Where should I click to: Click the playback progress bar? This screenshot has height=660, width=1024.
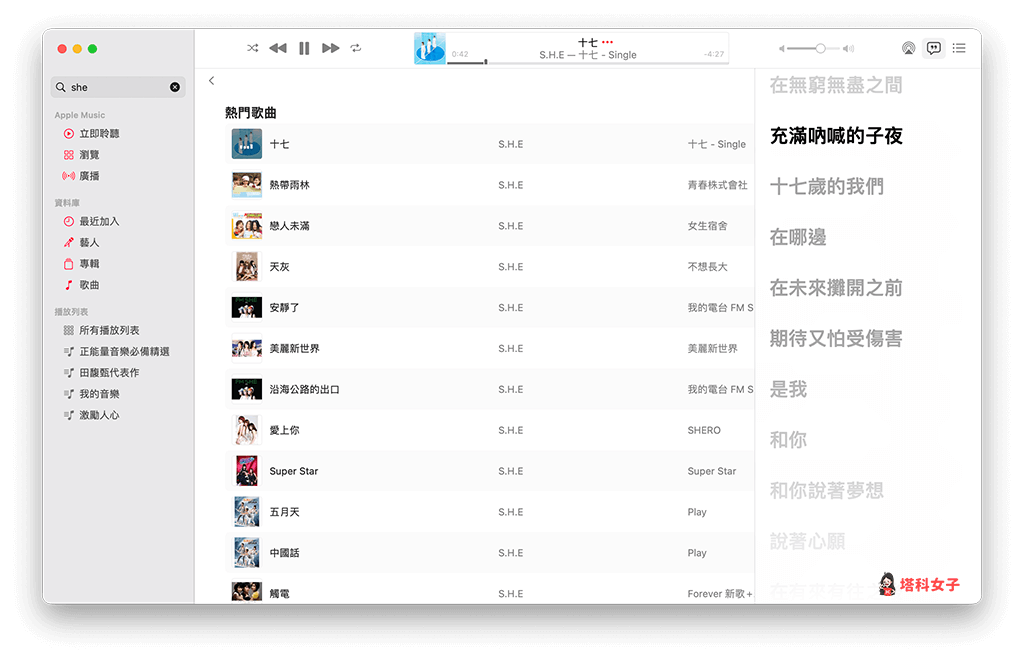tap(587, 63)
